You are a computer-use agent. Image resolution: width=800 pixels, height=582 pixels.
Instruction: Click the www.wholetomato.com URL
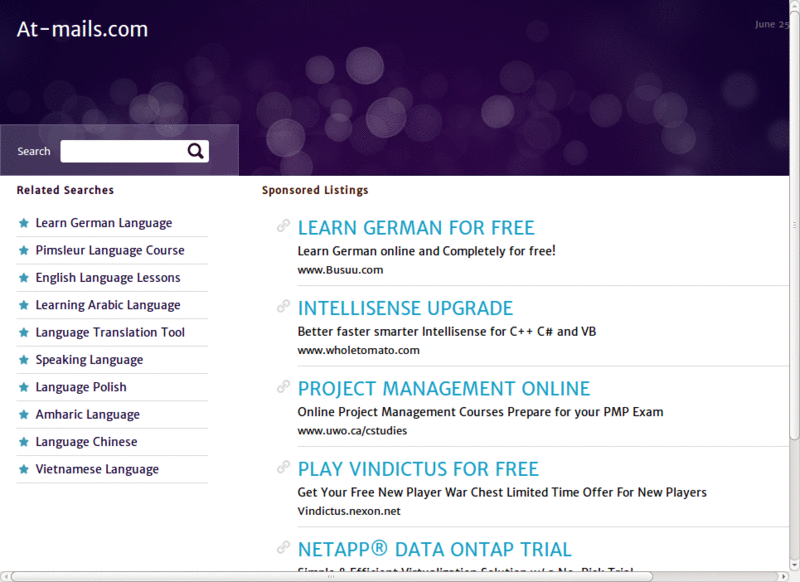[x=359, y=350]
